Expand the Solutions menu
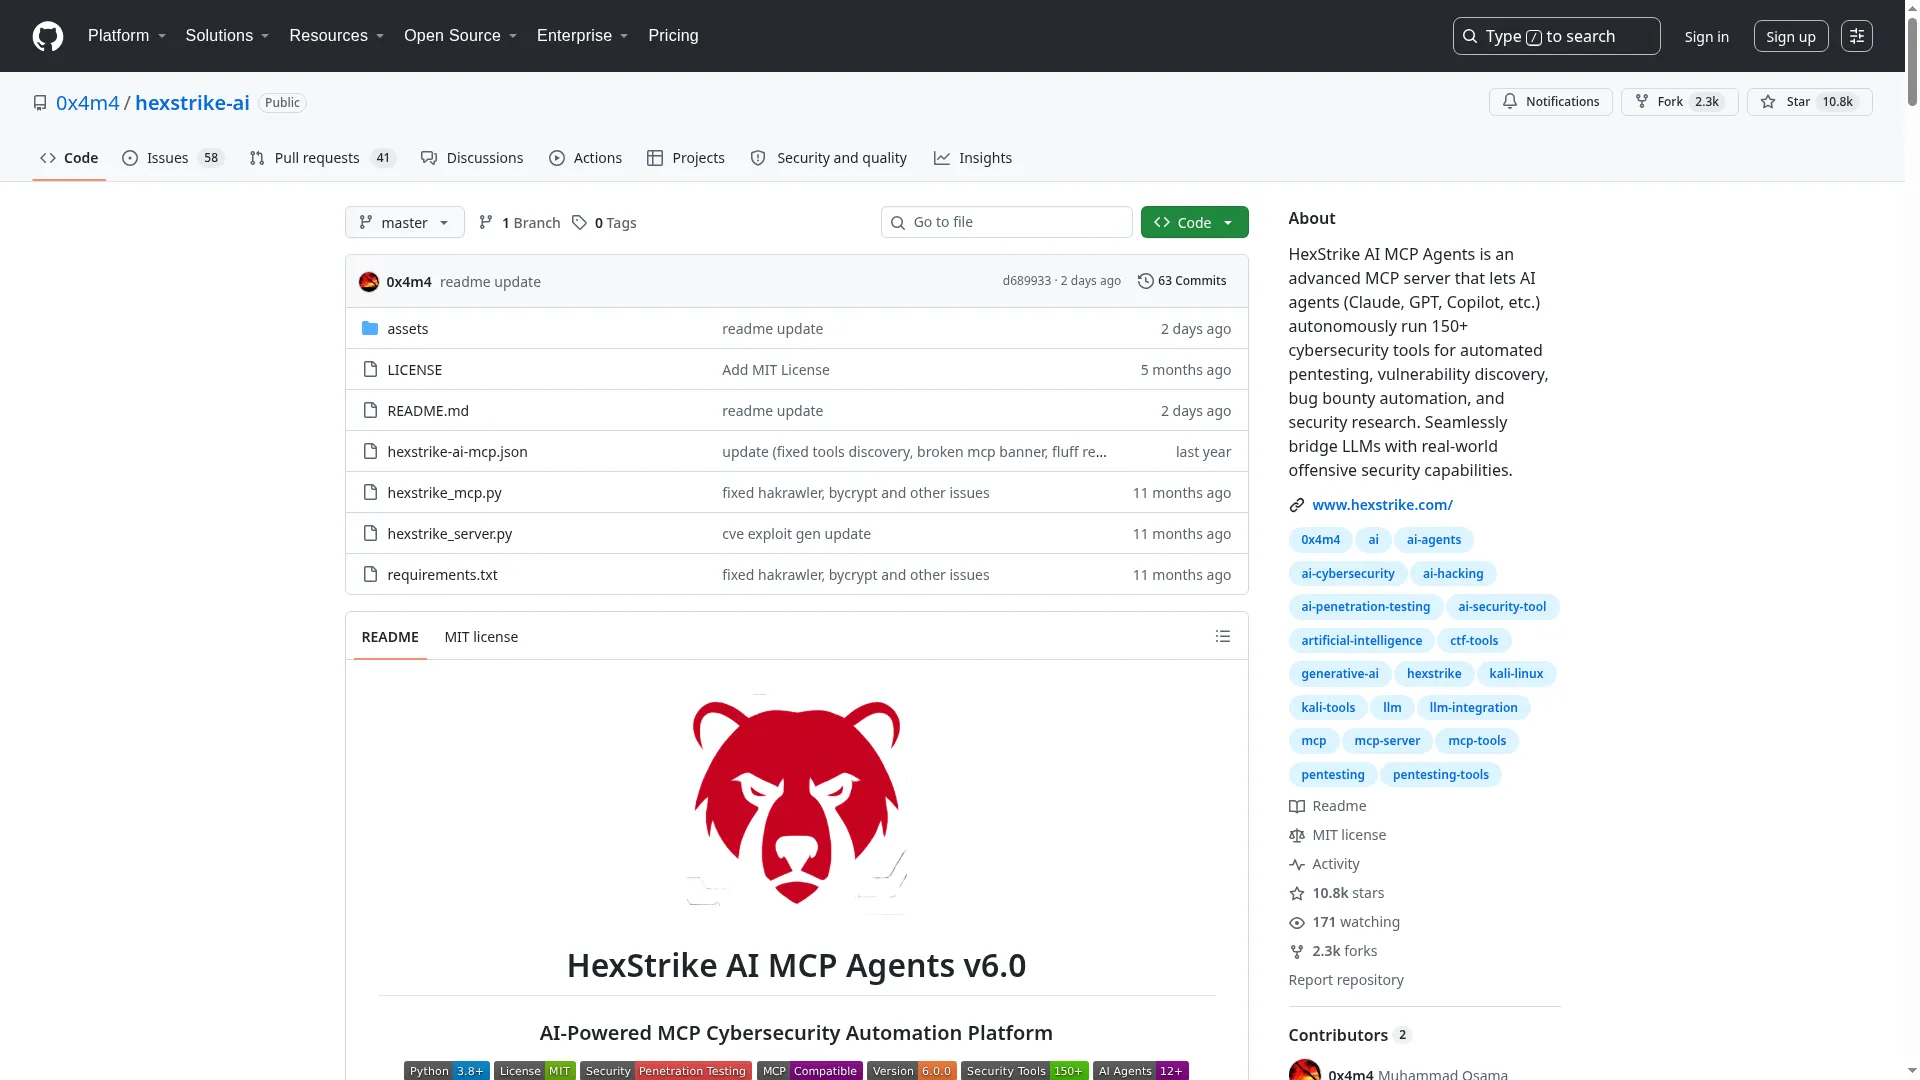The height and width of the screenshot is (1080, 1920). (x=227, y=36)
